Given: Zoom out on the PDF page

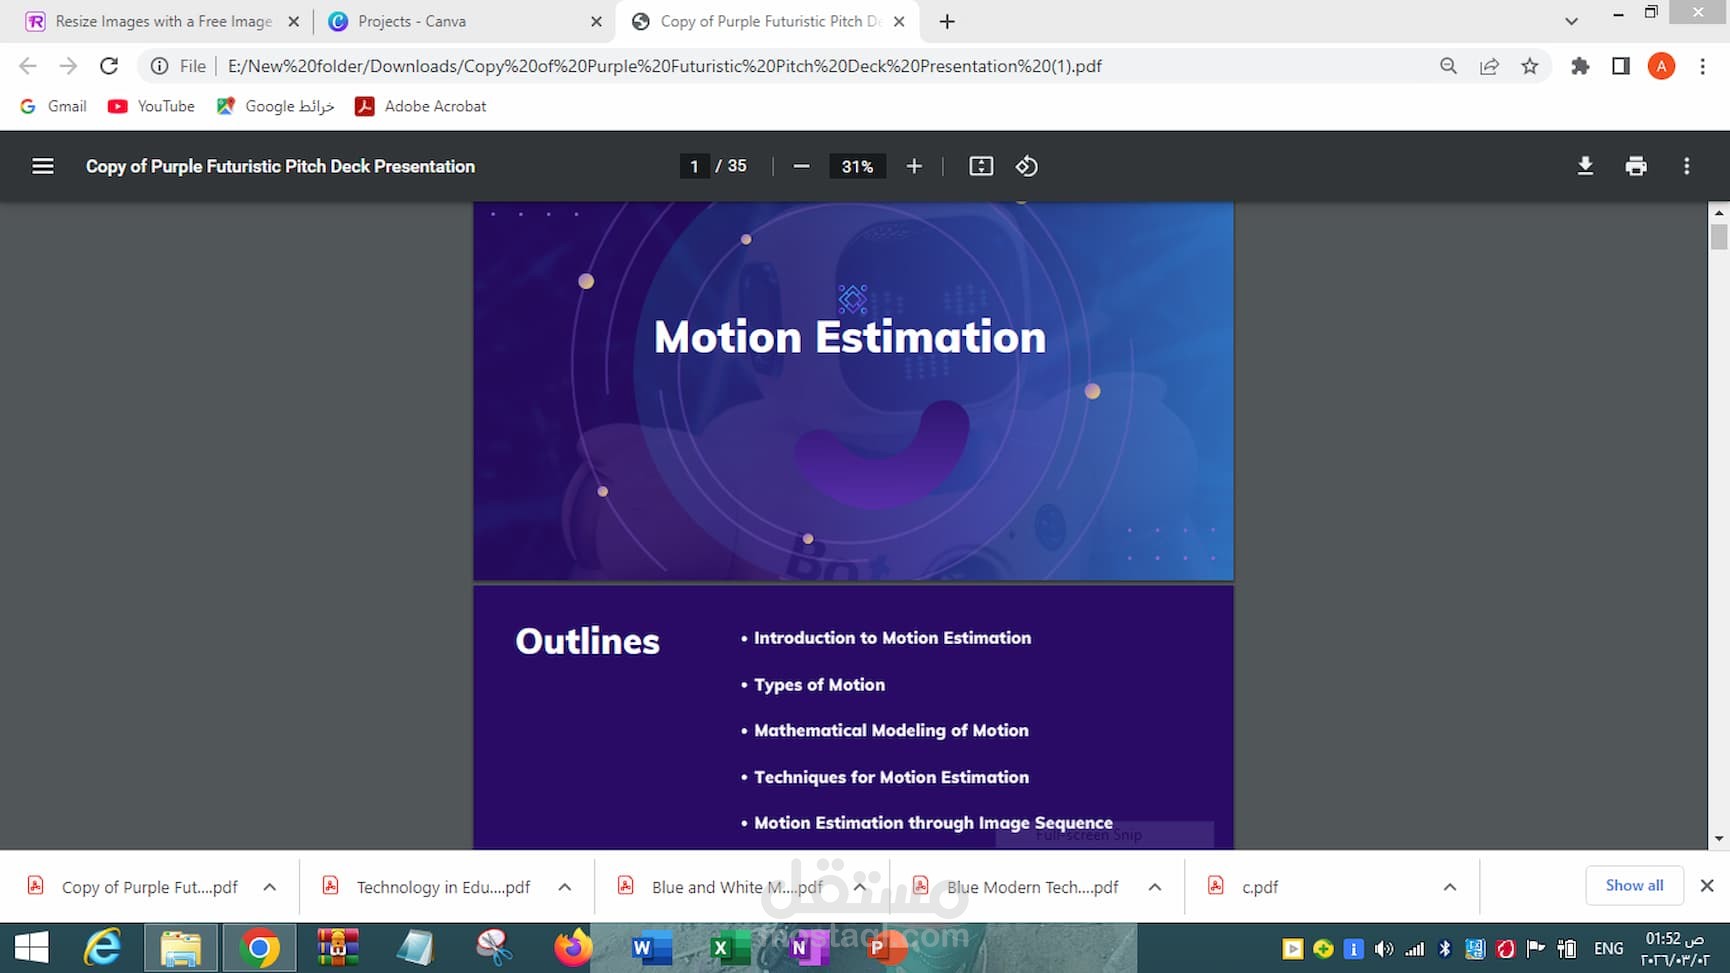Looking at the screenshot, I should click(x=801, y=166).
